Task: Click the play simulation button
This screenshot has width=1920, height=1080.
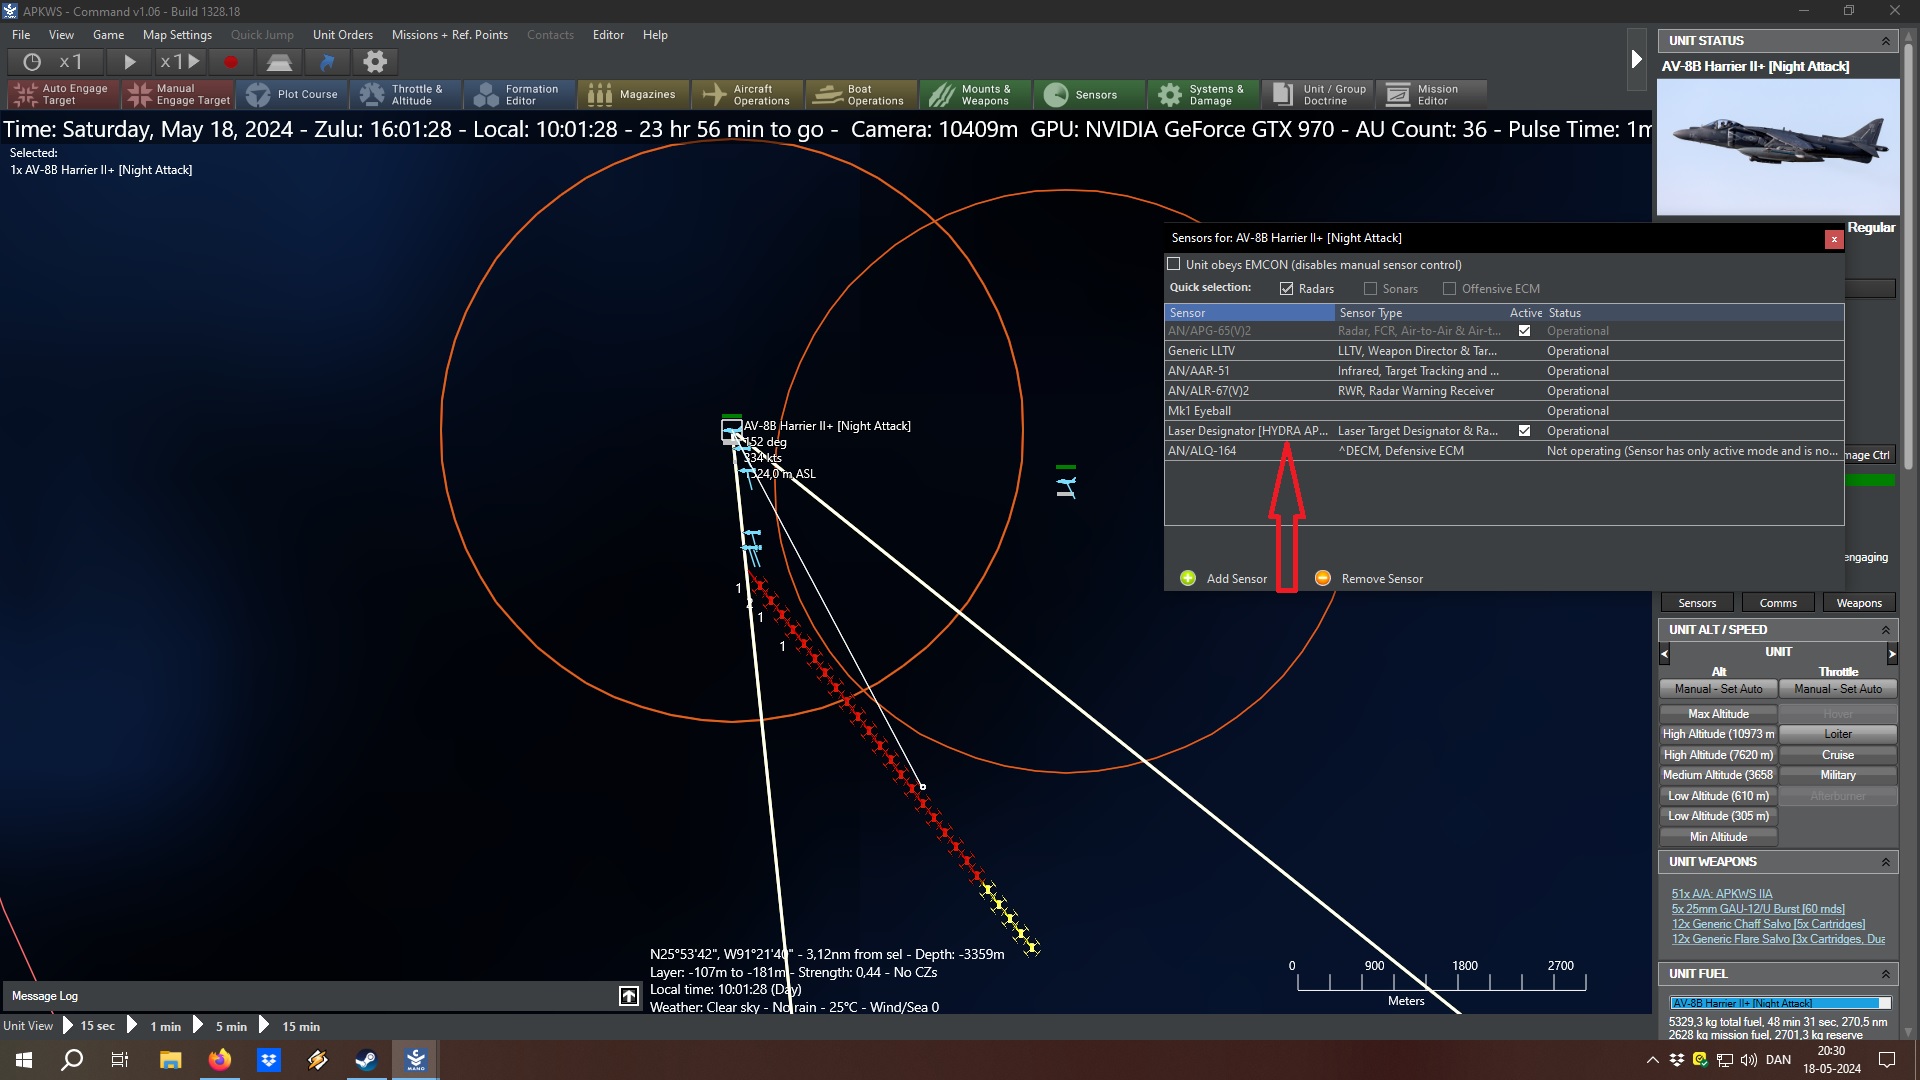Action: click(129, 62)
